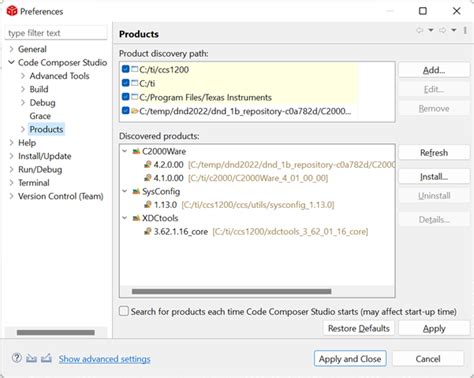Go forward using the forward arrow icon

pos(442,30)
